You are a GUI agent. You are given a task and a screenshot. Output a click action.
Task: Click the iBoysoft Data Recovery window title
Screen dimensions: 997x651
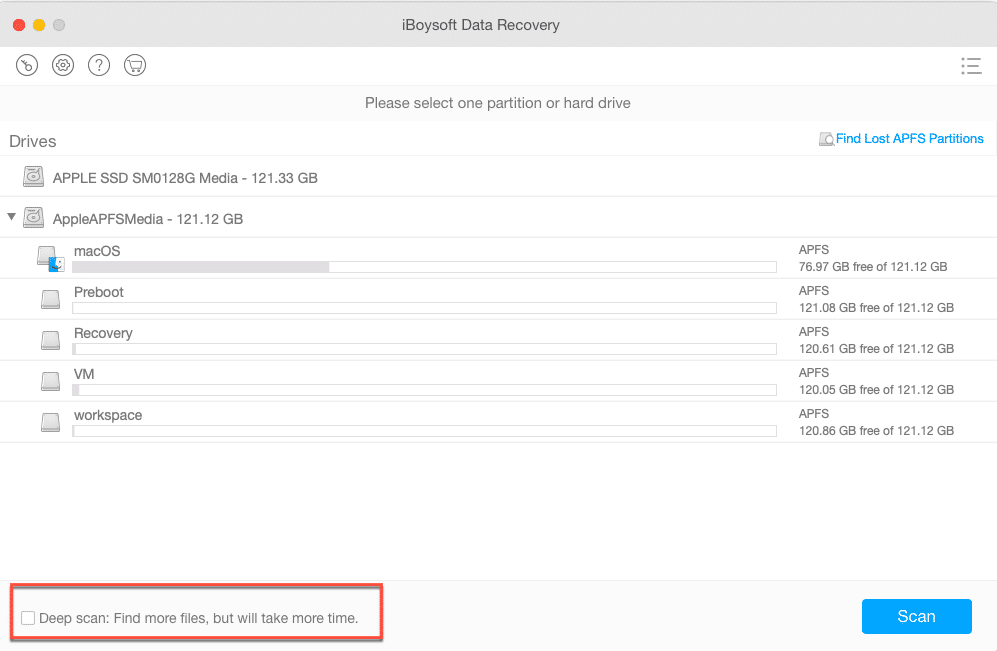(481, 25)
